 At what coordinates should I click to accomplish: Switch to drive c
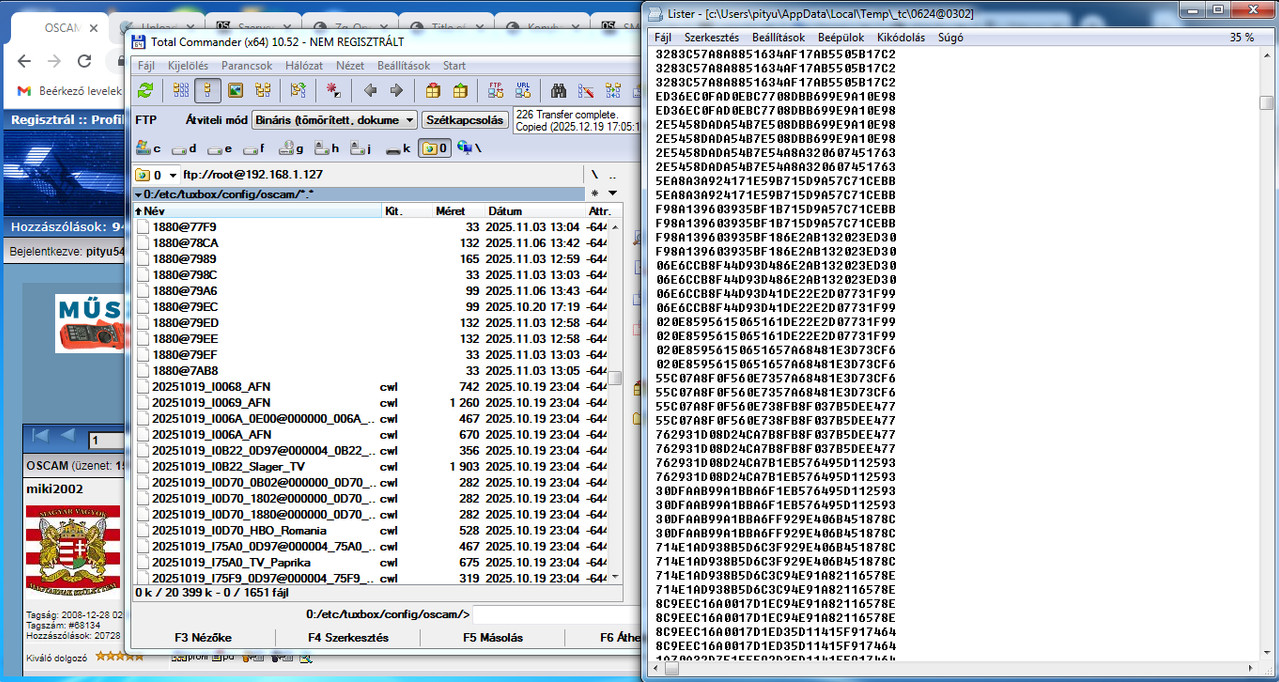[149, 148]
